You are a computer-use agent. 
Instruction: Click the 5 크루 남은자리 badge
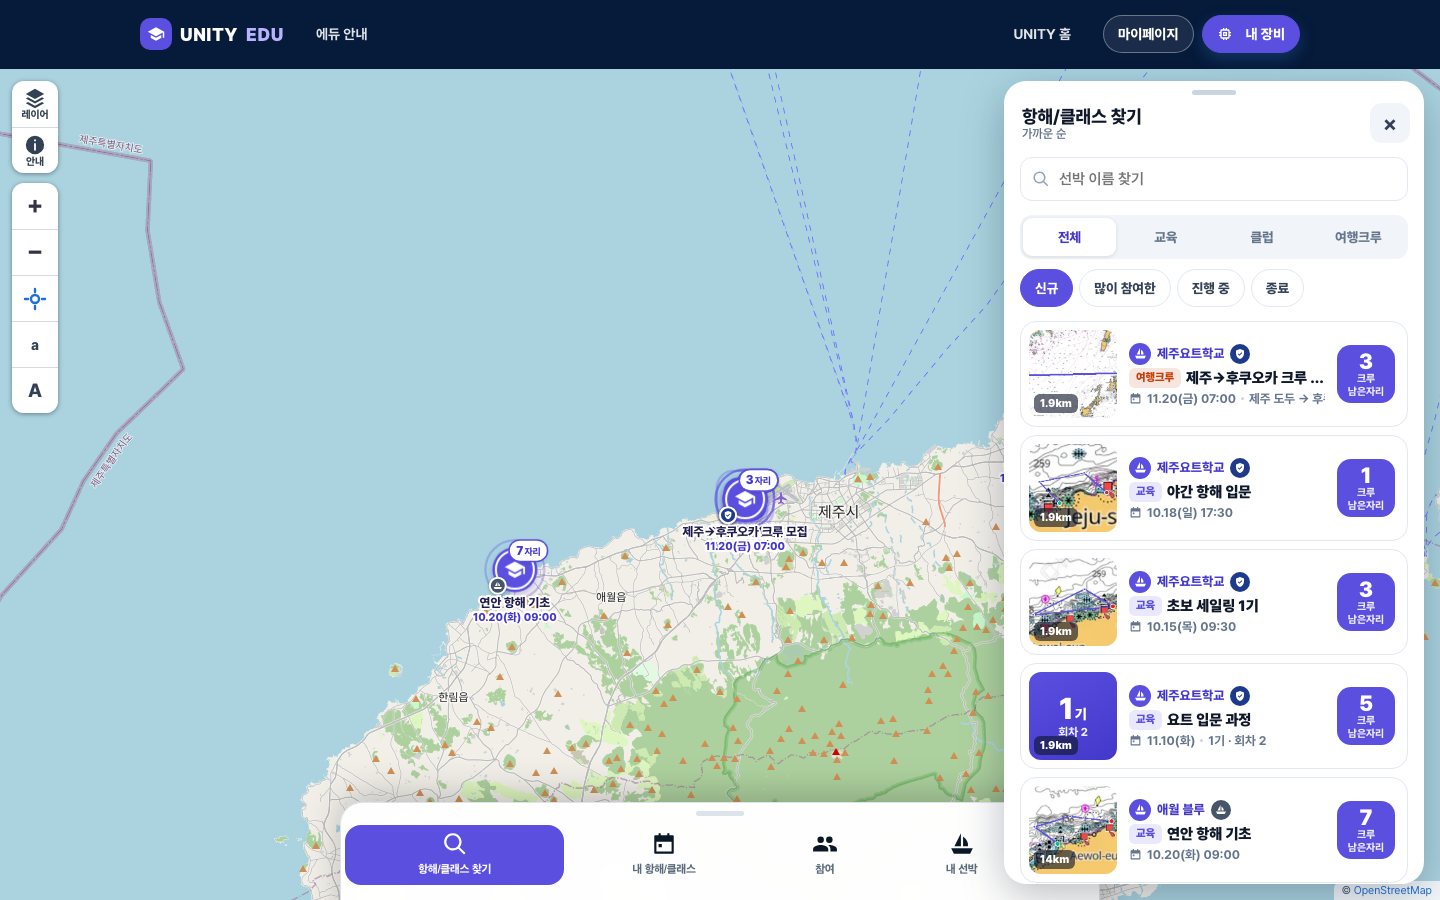point(1366,716)
